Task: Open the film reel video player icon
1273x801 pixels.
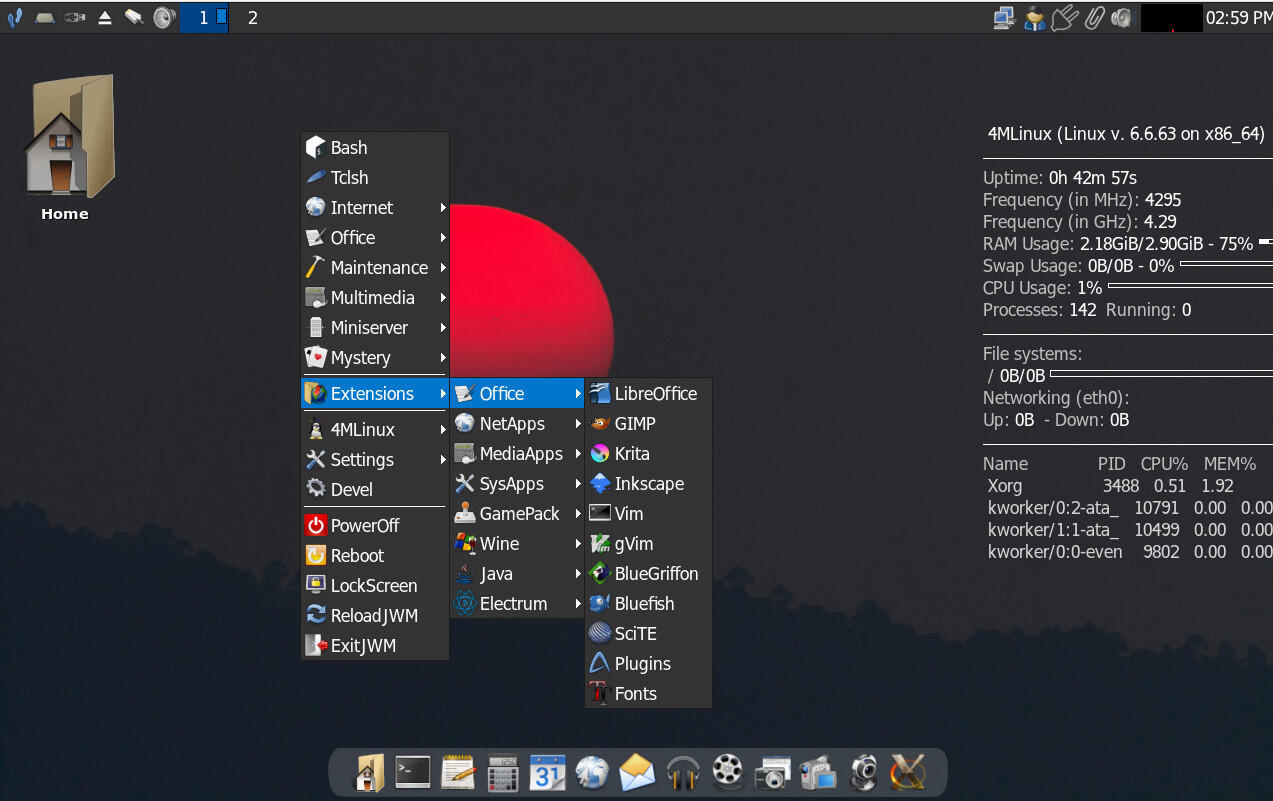Action: coord(728,773)
